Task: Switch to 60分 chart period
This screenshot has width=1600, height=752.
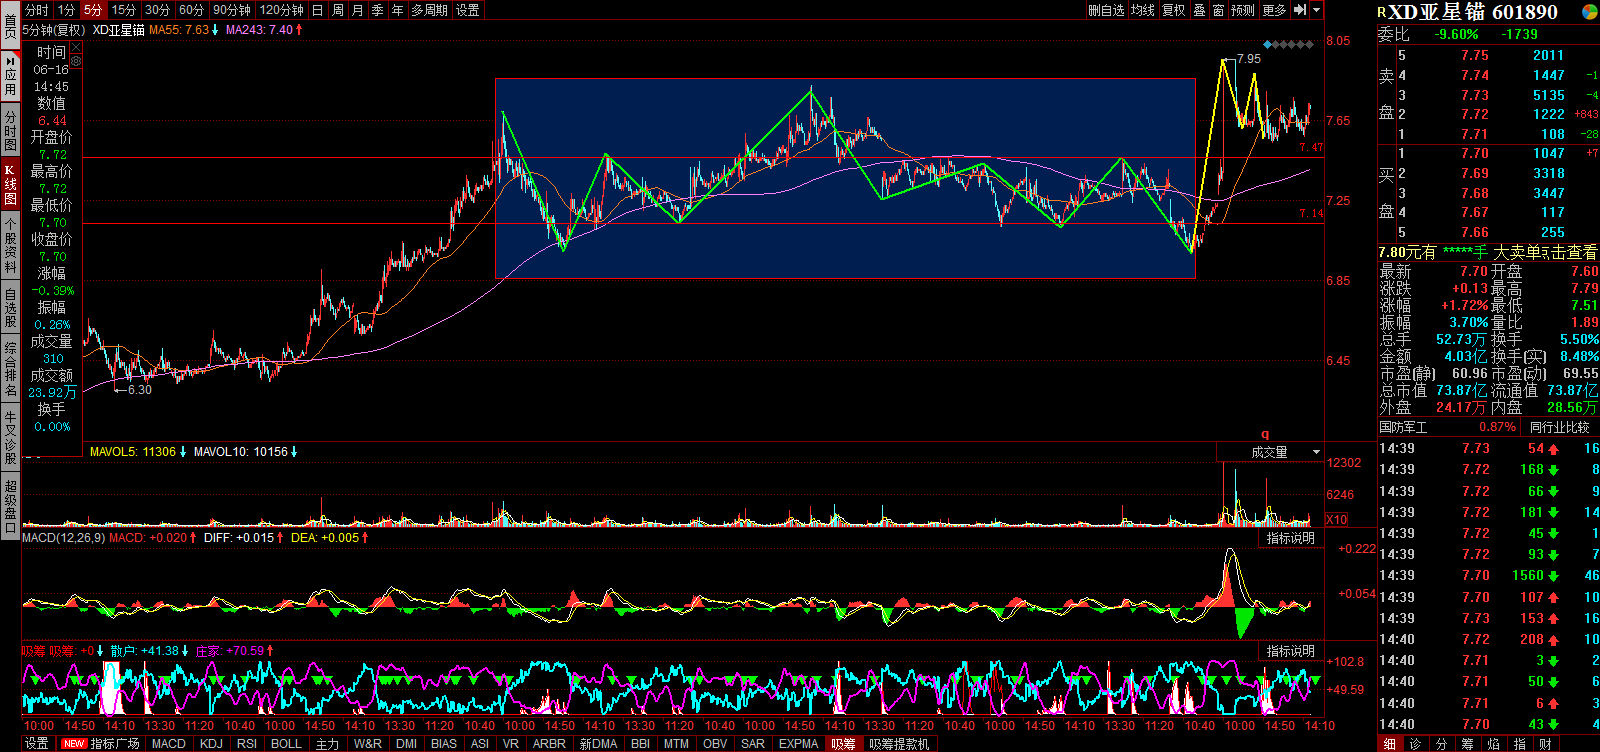Action: coord(191,10)
